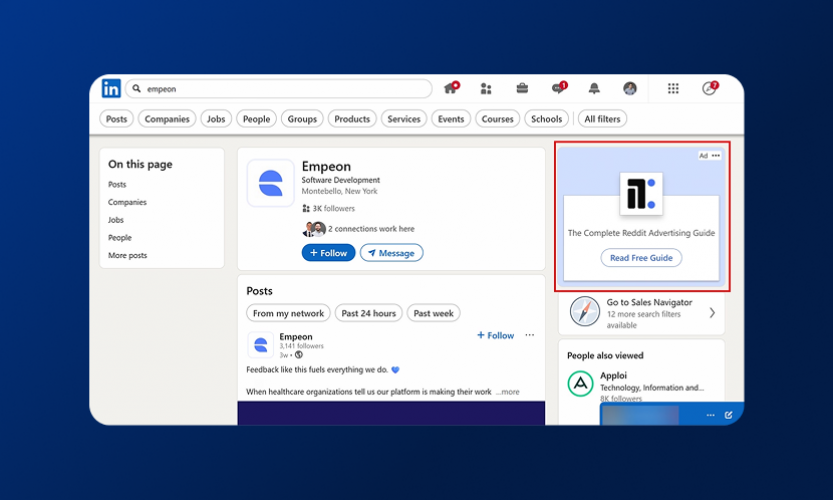The image size is (833, 500).
Task: Open 'The Complete Reddit Advertising Guide' text
Action: pyautogui.click(x=641, y=233)
